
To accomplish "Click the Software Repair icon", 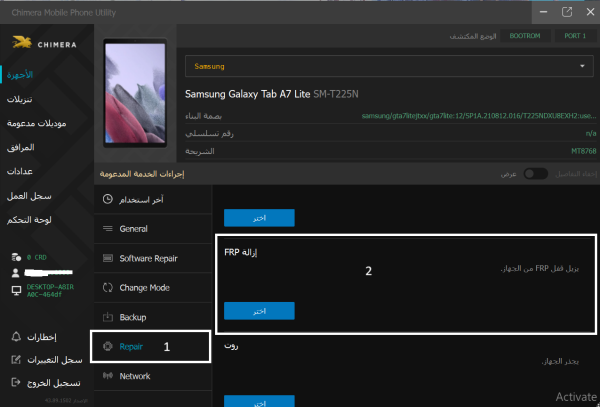I will [x=108, y=258].
